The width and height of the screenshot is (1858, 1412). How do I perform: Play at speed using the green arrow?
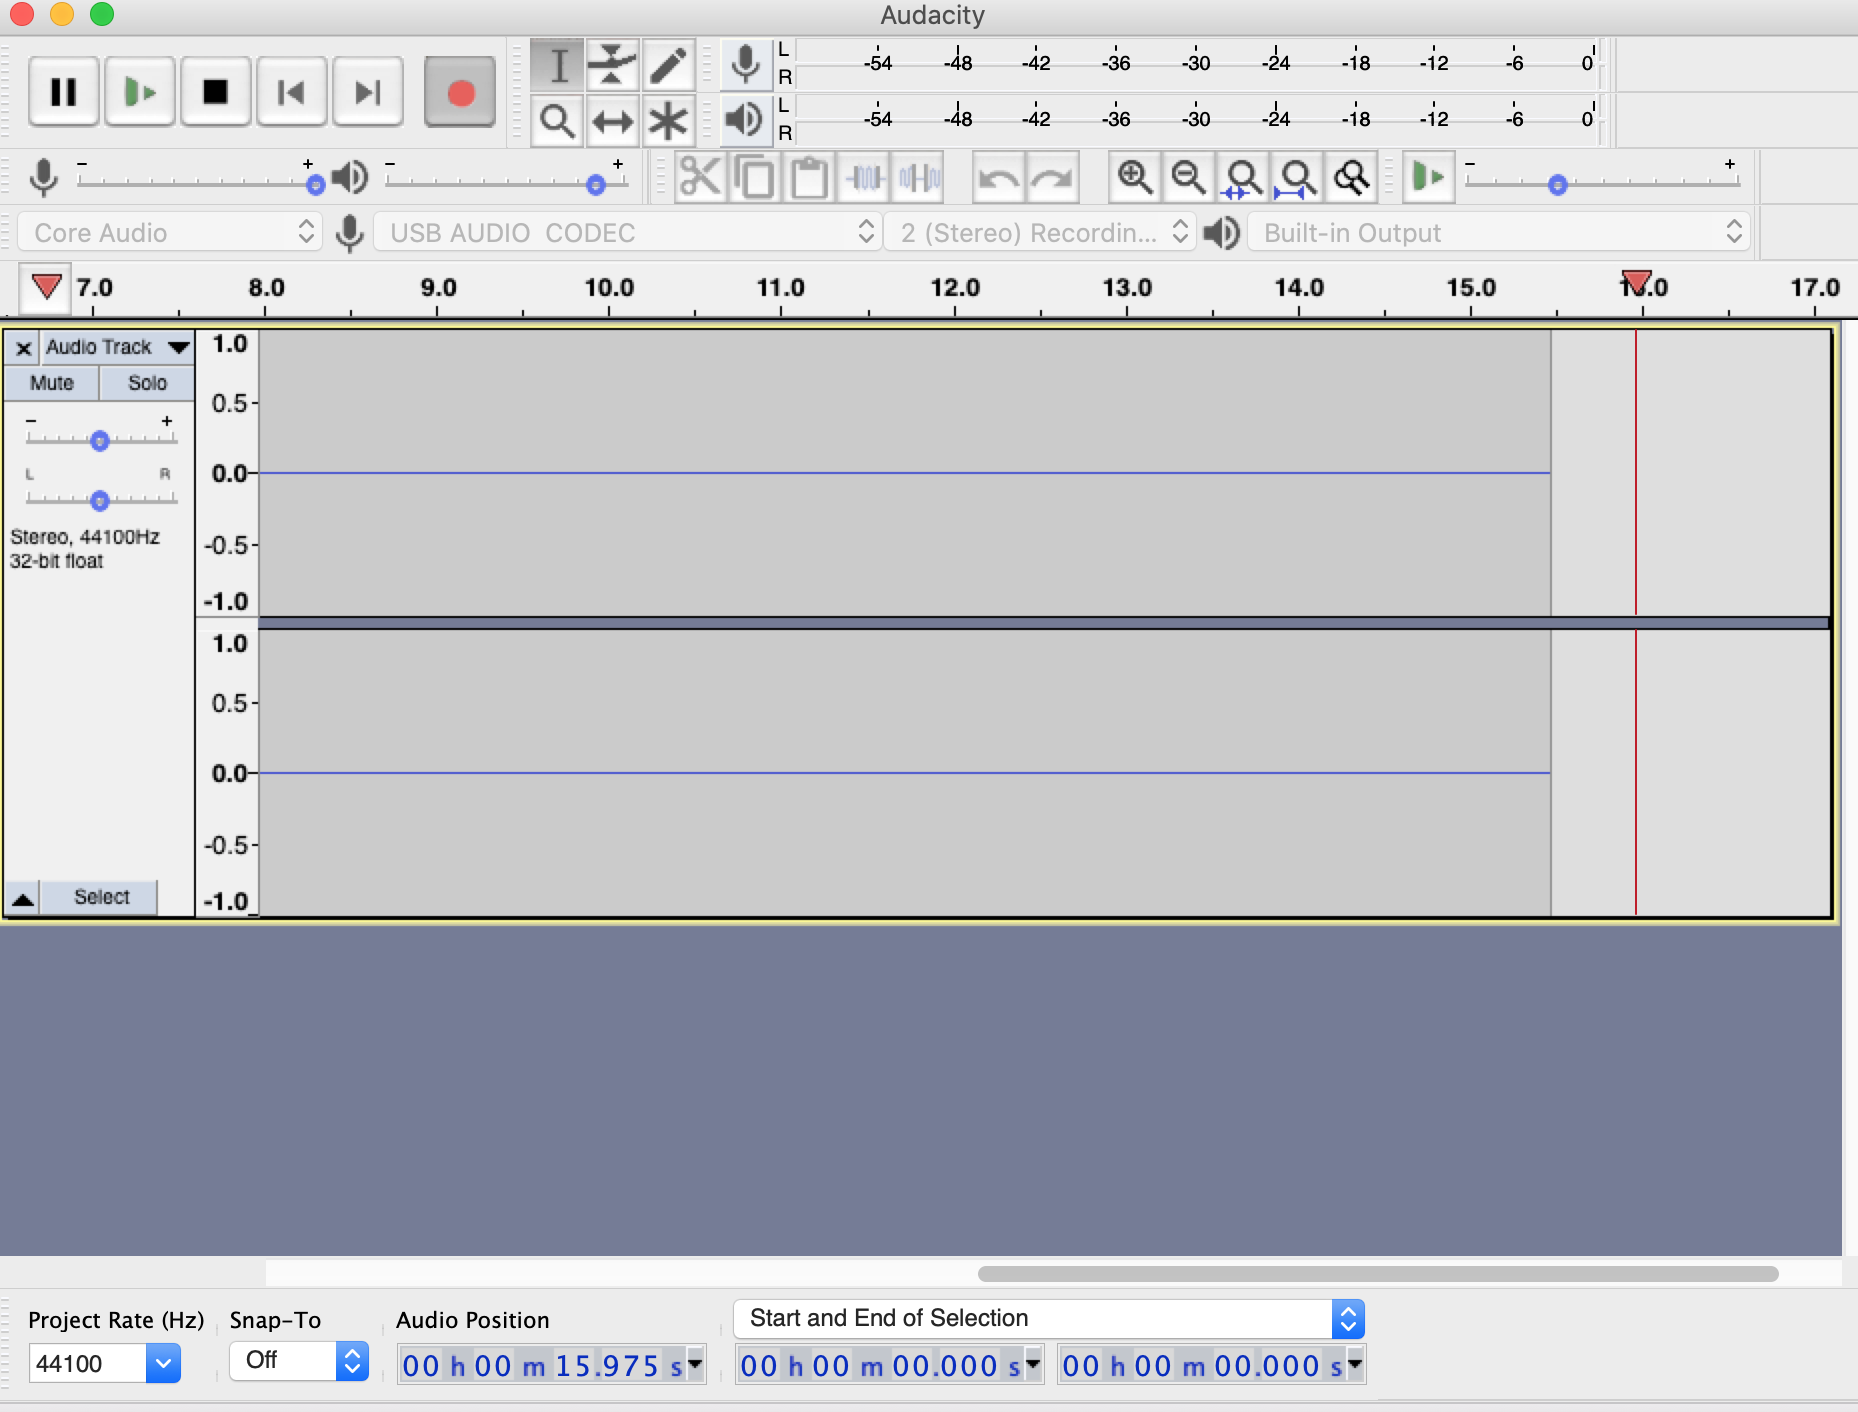[x=1428, y=178]
